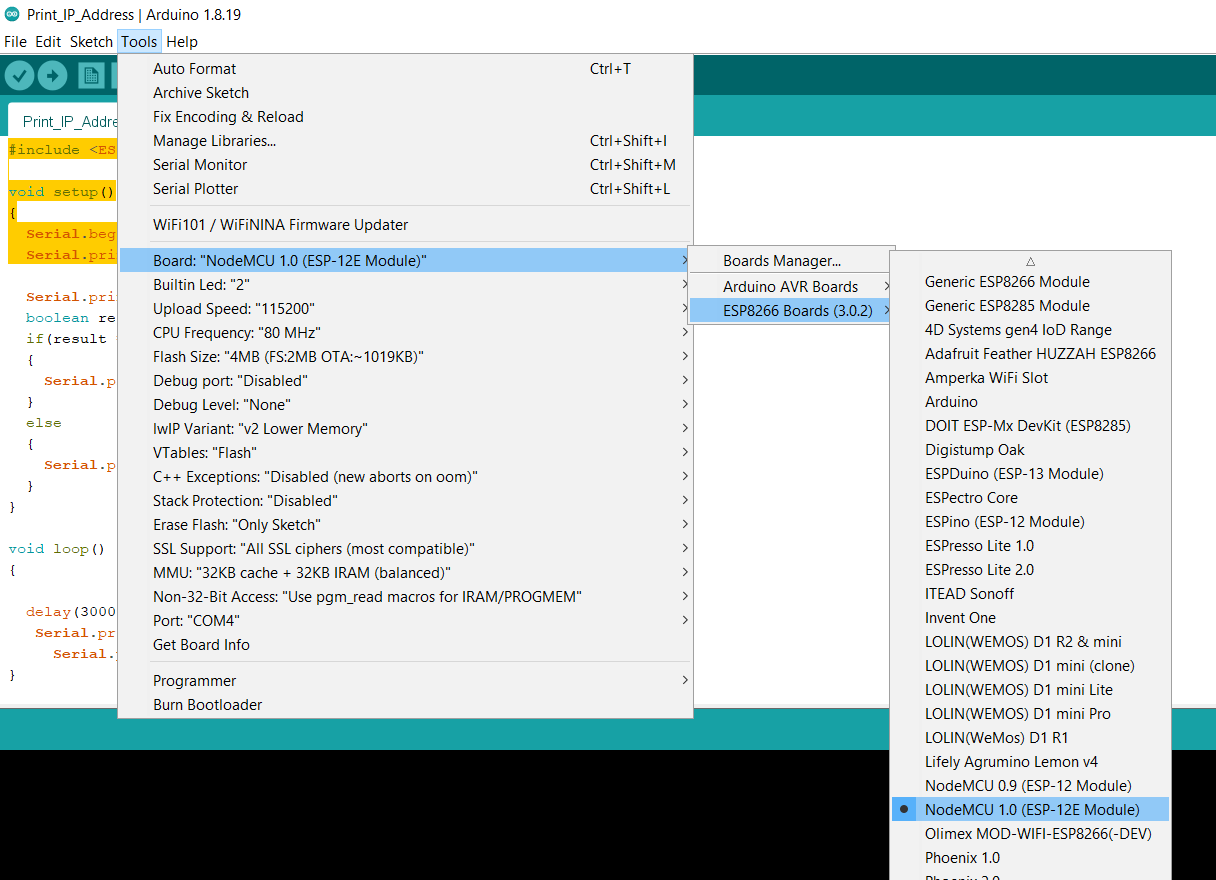Expand the Flash Size submenu
The image size is (1216, 880).
(x=405, y=357)
